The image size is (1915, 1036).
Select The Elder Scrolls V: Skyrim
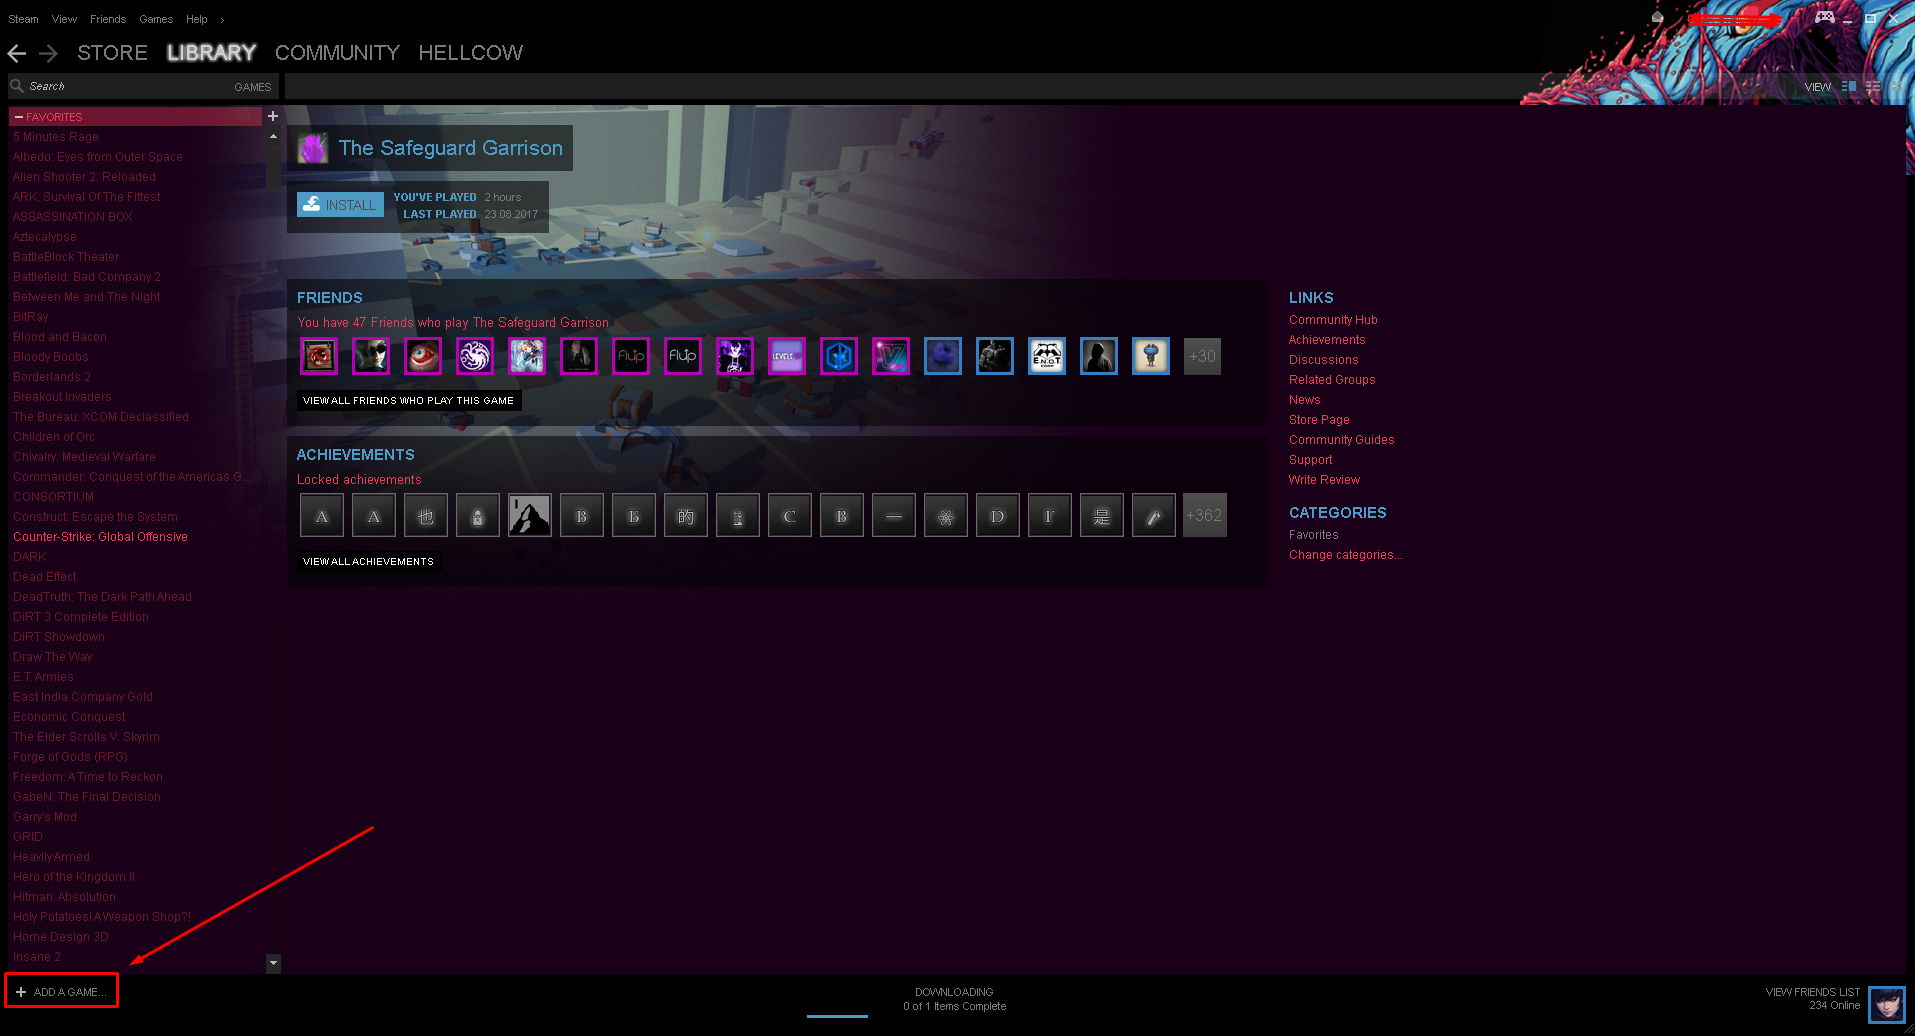(x=86, y=737)
